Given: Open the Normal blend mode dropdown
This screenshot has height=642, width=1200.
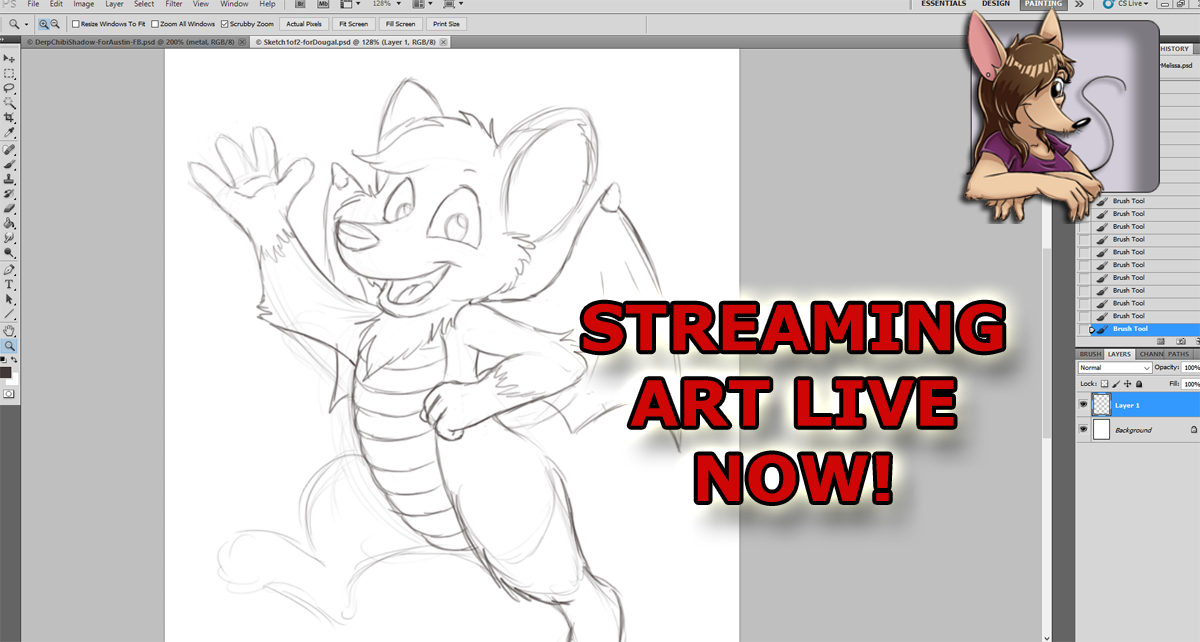Looking at the screenshot, I should (1115, 368).
